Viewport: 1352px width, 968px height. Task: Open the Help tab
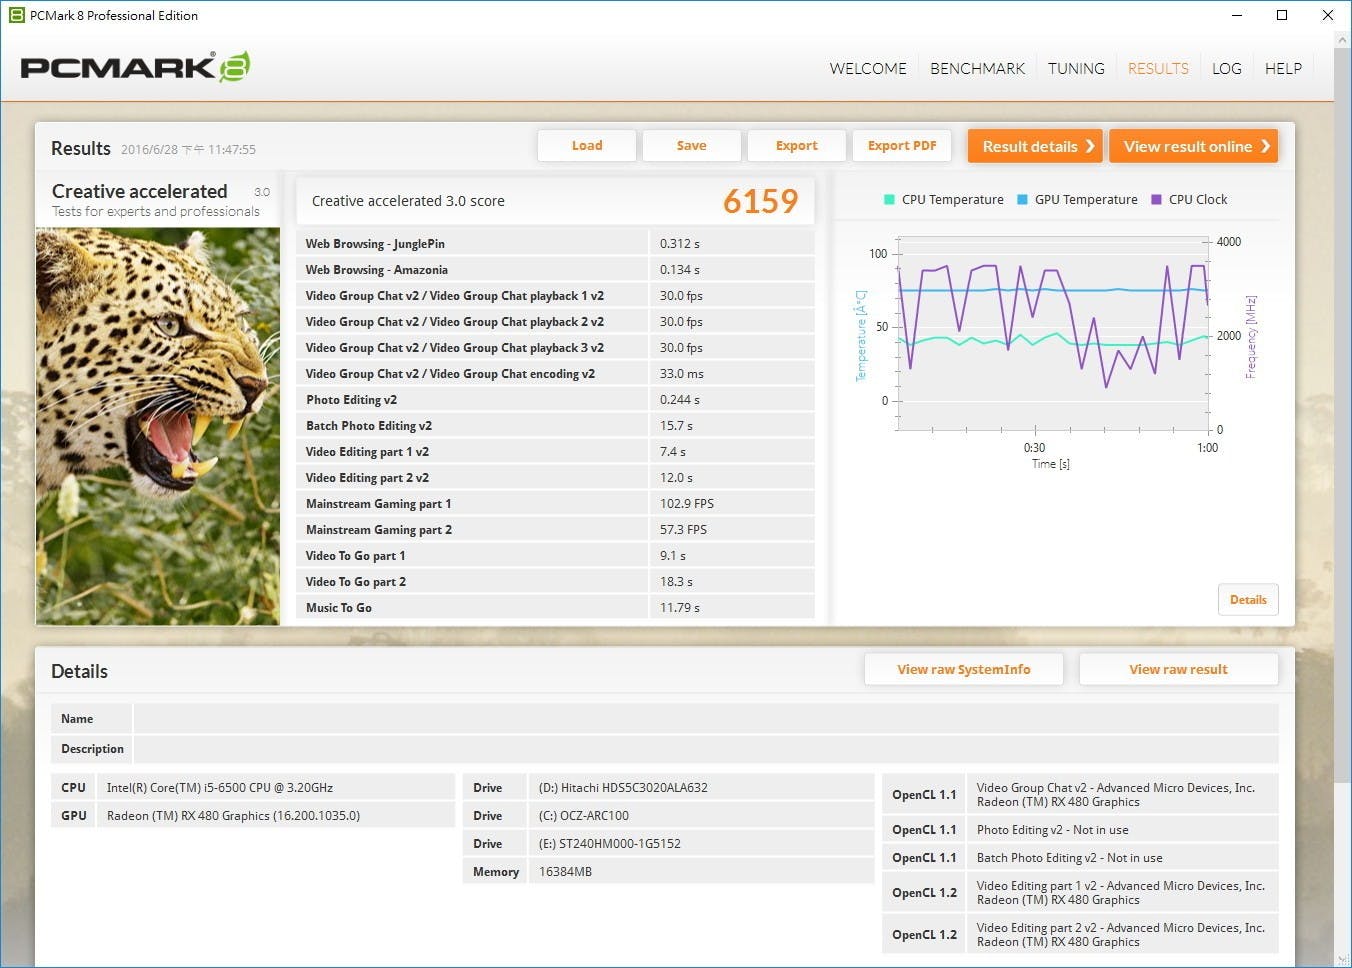1283,68
